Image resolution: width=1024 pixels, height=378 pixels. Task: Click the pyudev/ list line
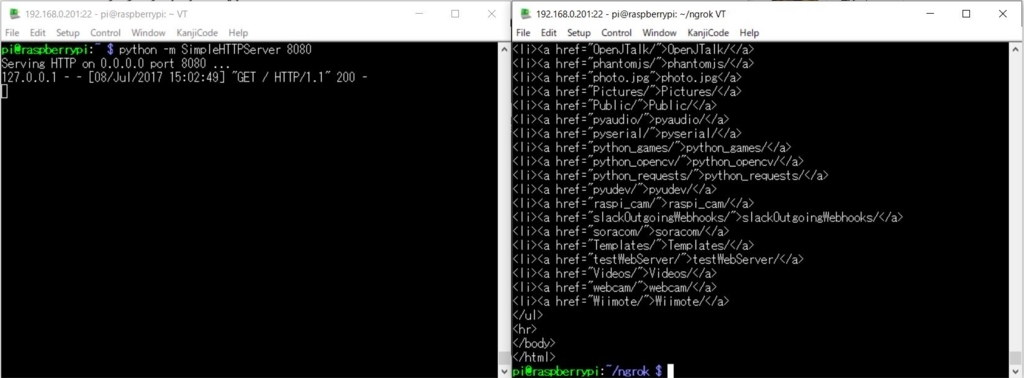[615, 189]
